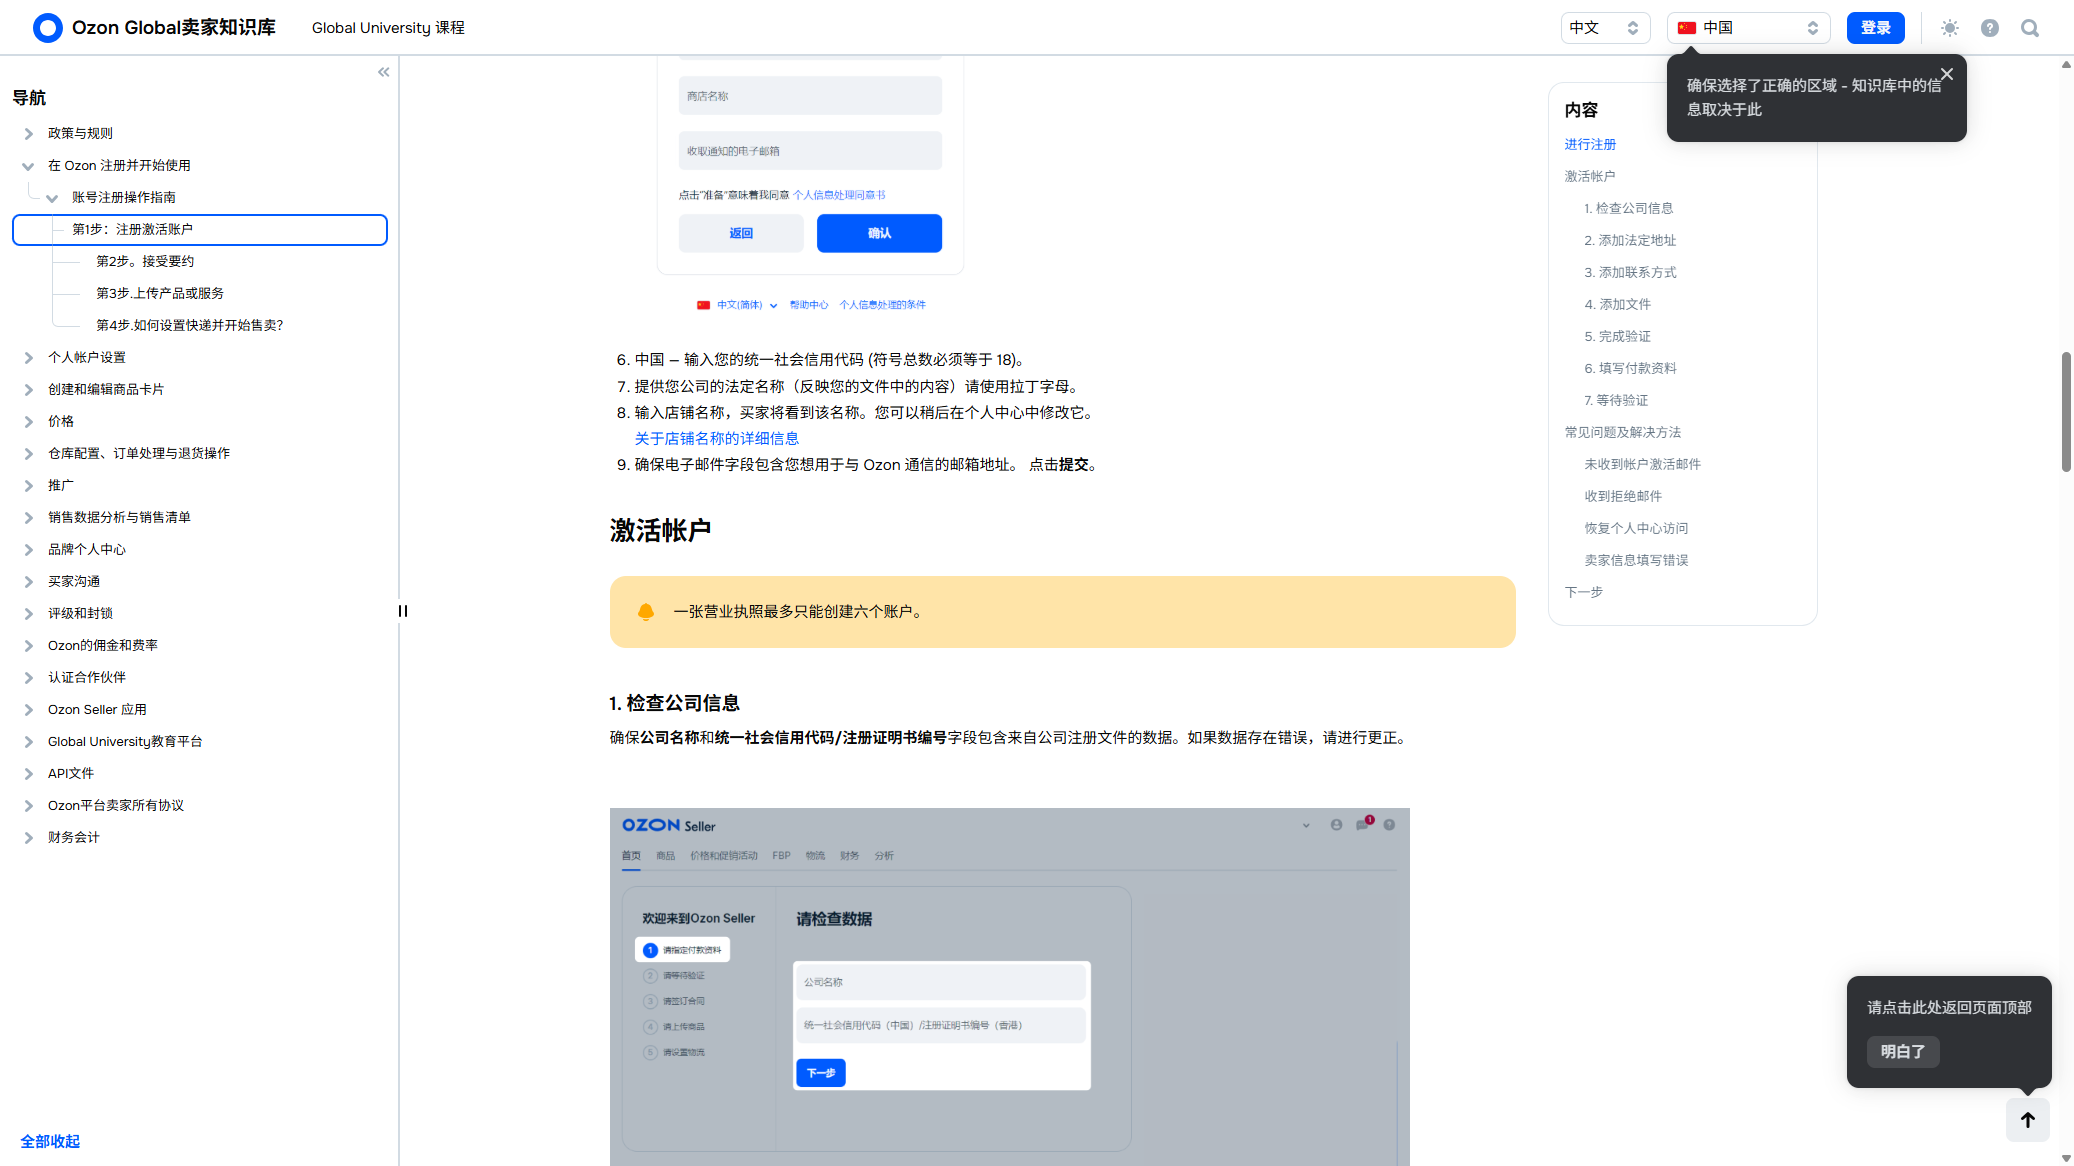2074x1166 pixels.
Task: Open the search magnifier icon
Action: click(2029, 28)
